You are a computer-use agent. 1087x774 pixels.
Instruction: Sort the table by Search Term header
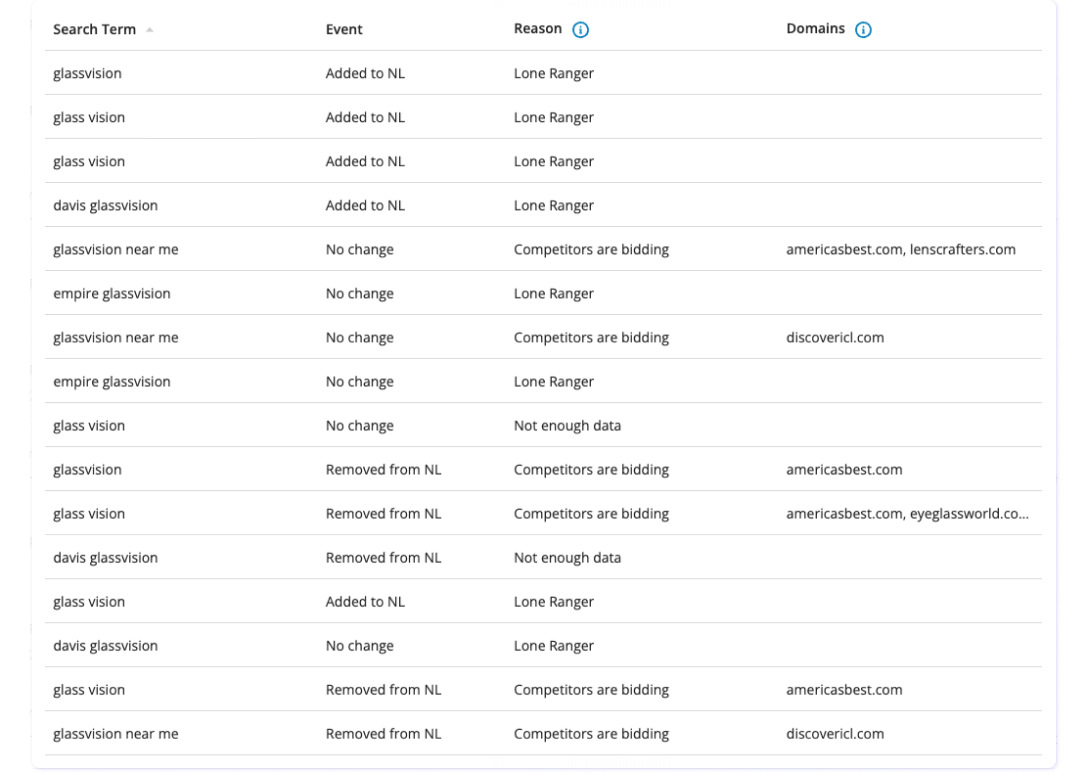pyautogui.click(x=94, y=29)
